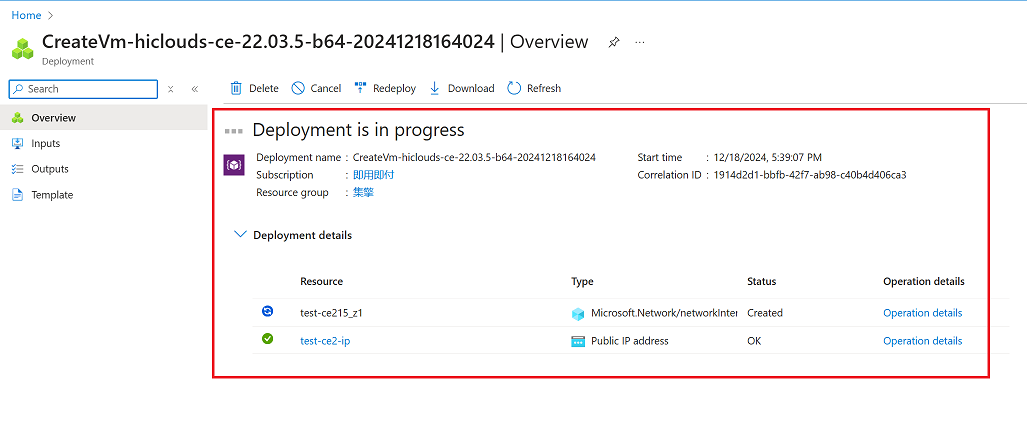Click the Operation details column header
This screenshot has width=1027, height=441.
click(x=924, y=281)
